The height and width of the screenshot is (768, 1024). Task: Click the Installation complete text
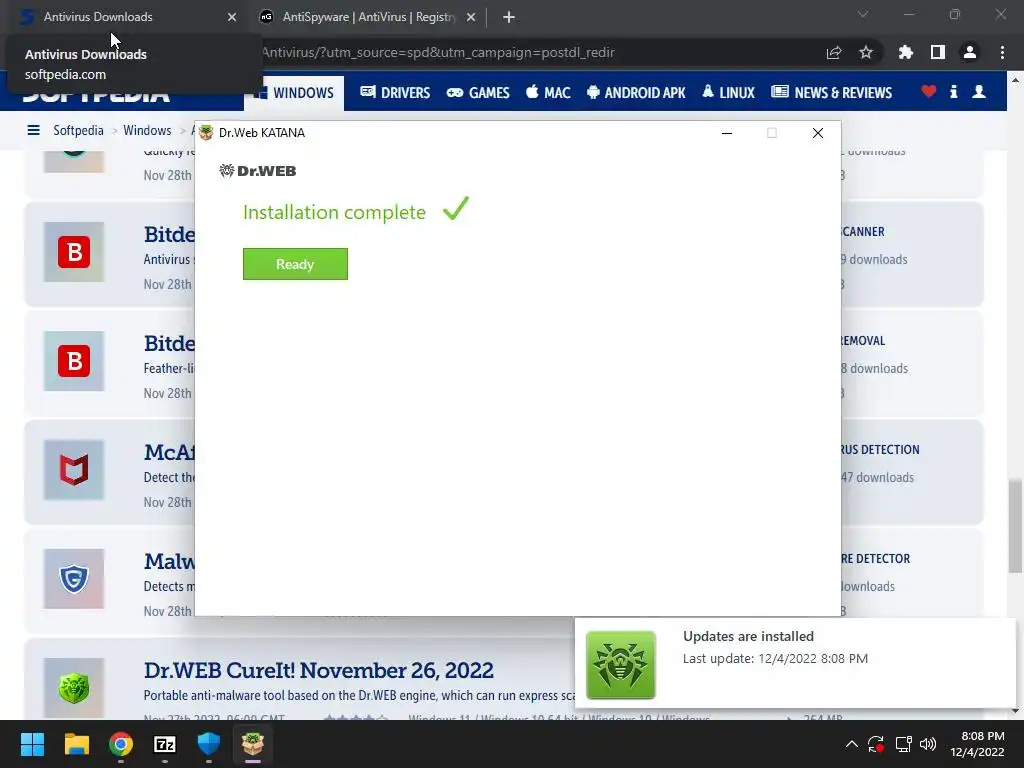pyautogui.click(x=334, y=212)
